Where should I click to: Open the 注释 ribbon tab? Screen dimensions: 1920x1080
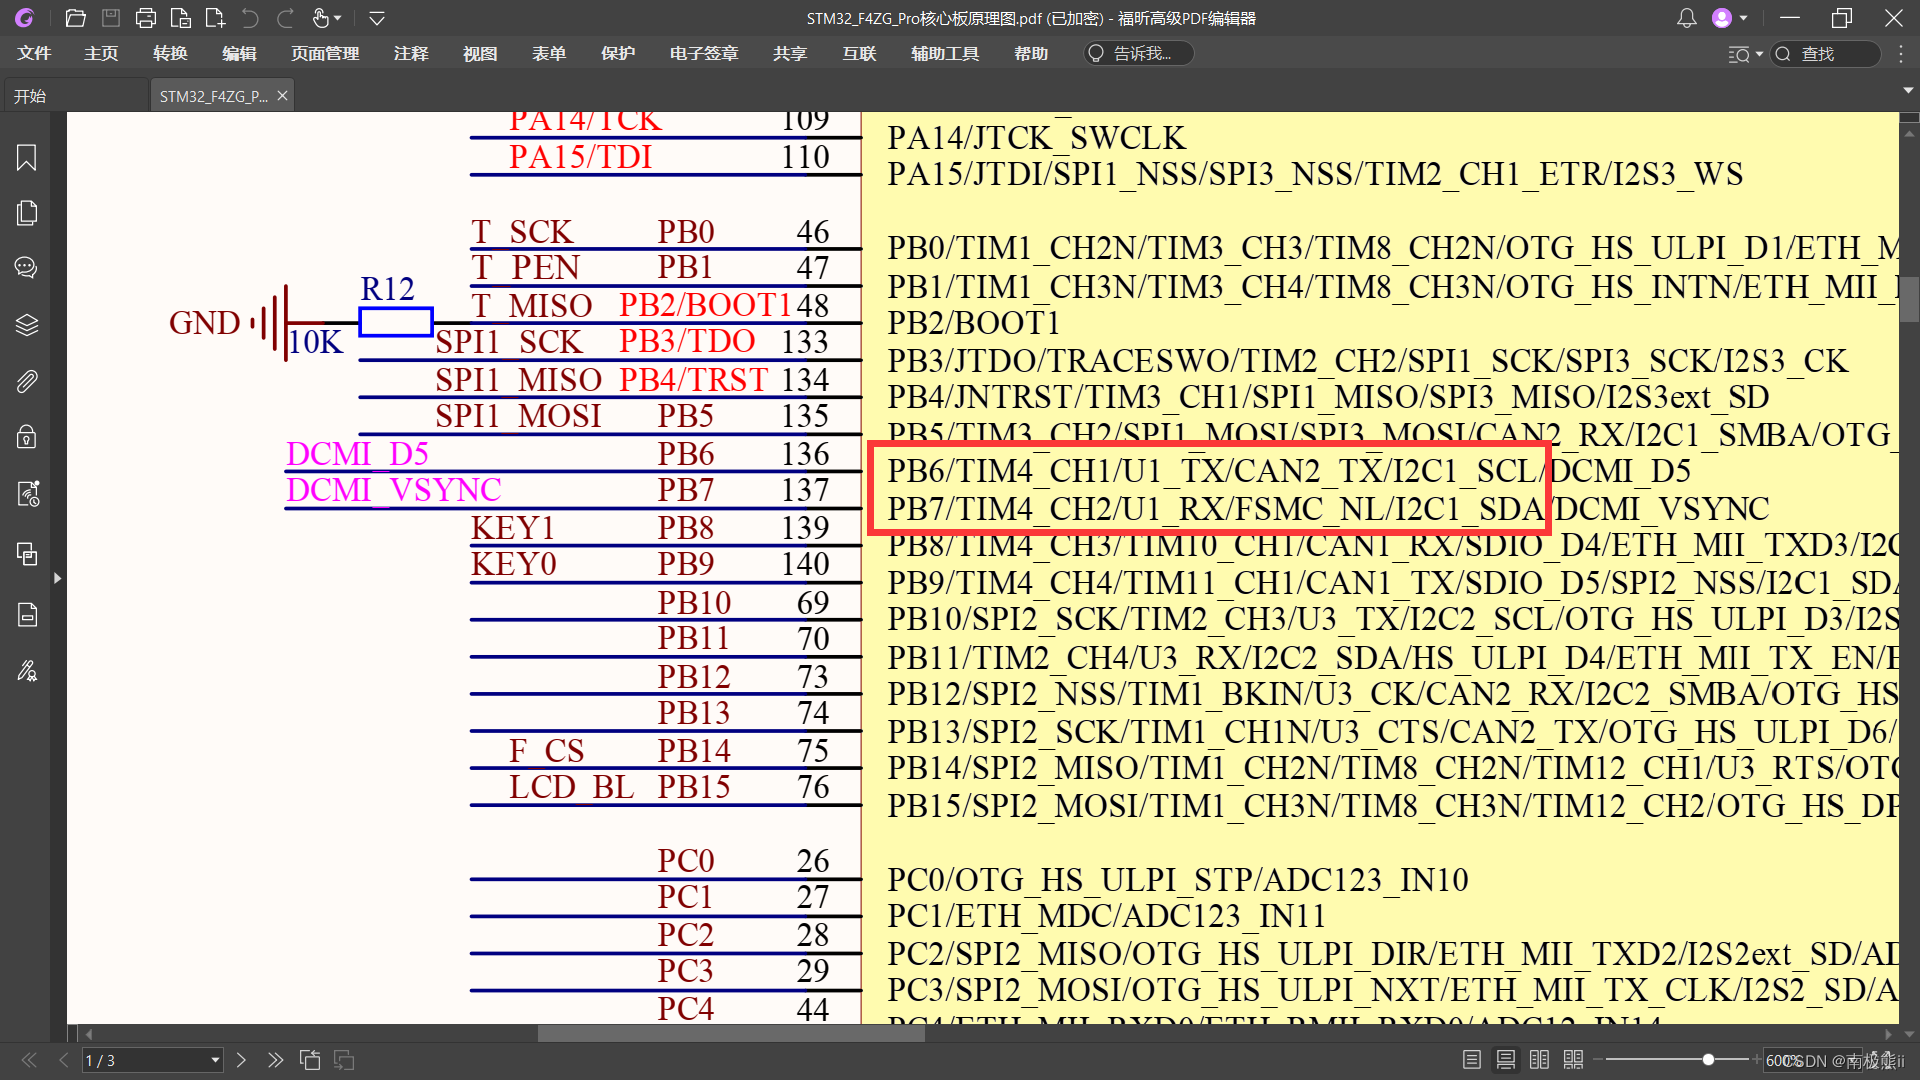click(x=411, y=53)
